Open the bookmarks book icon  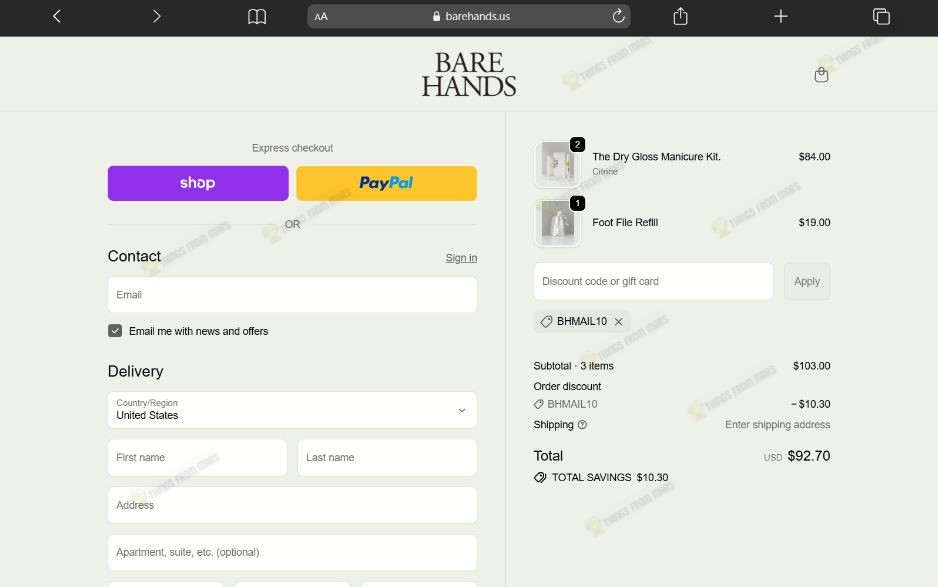[257, 16]
